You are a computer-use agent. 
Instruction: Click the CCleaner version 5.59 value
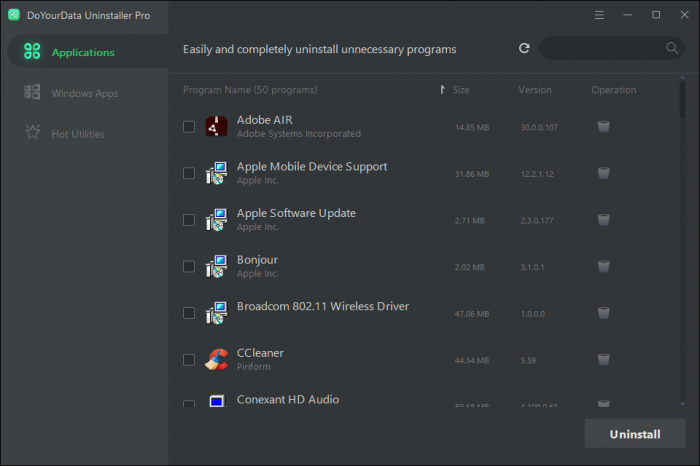click(528, 361)
